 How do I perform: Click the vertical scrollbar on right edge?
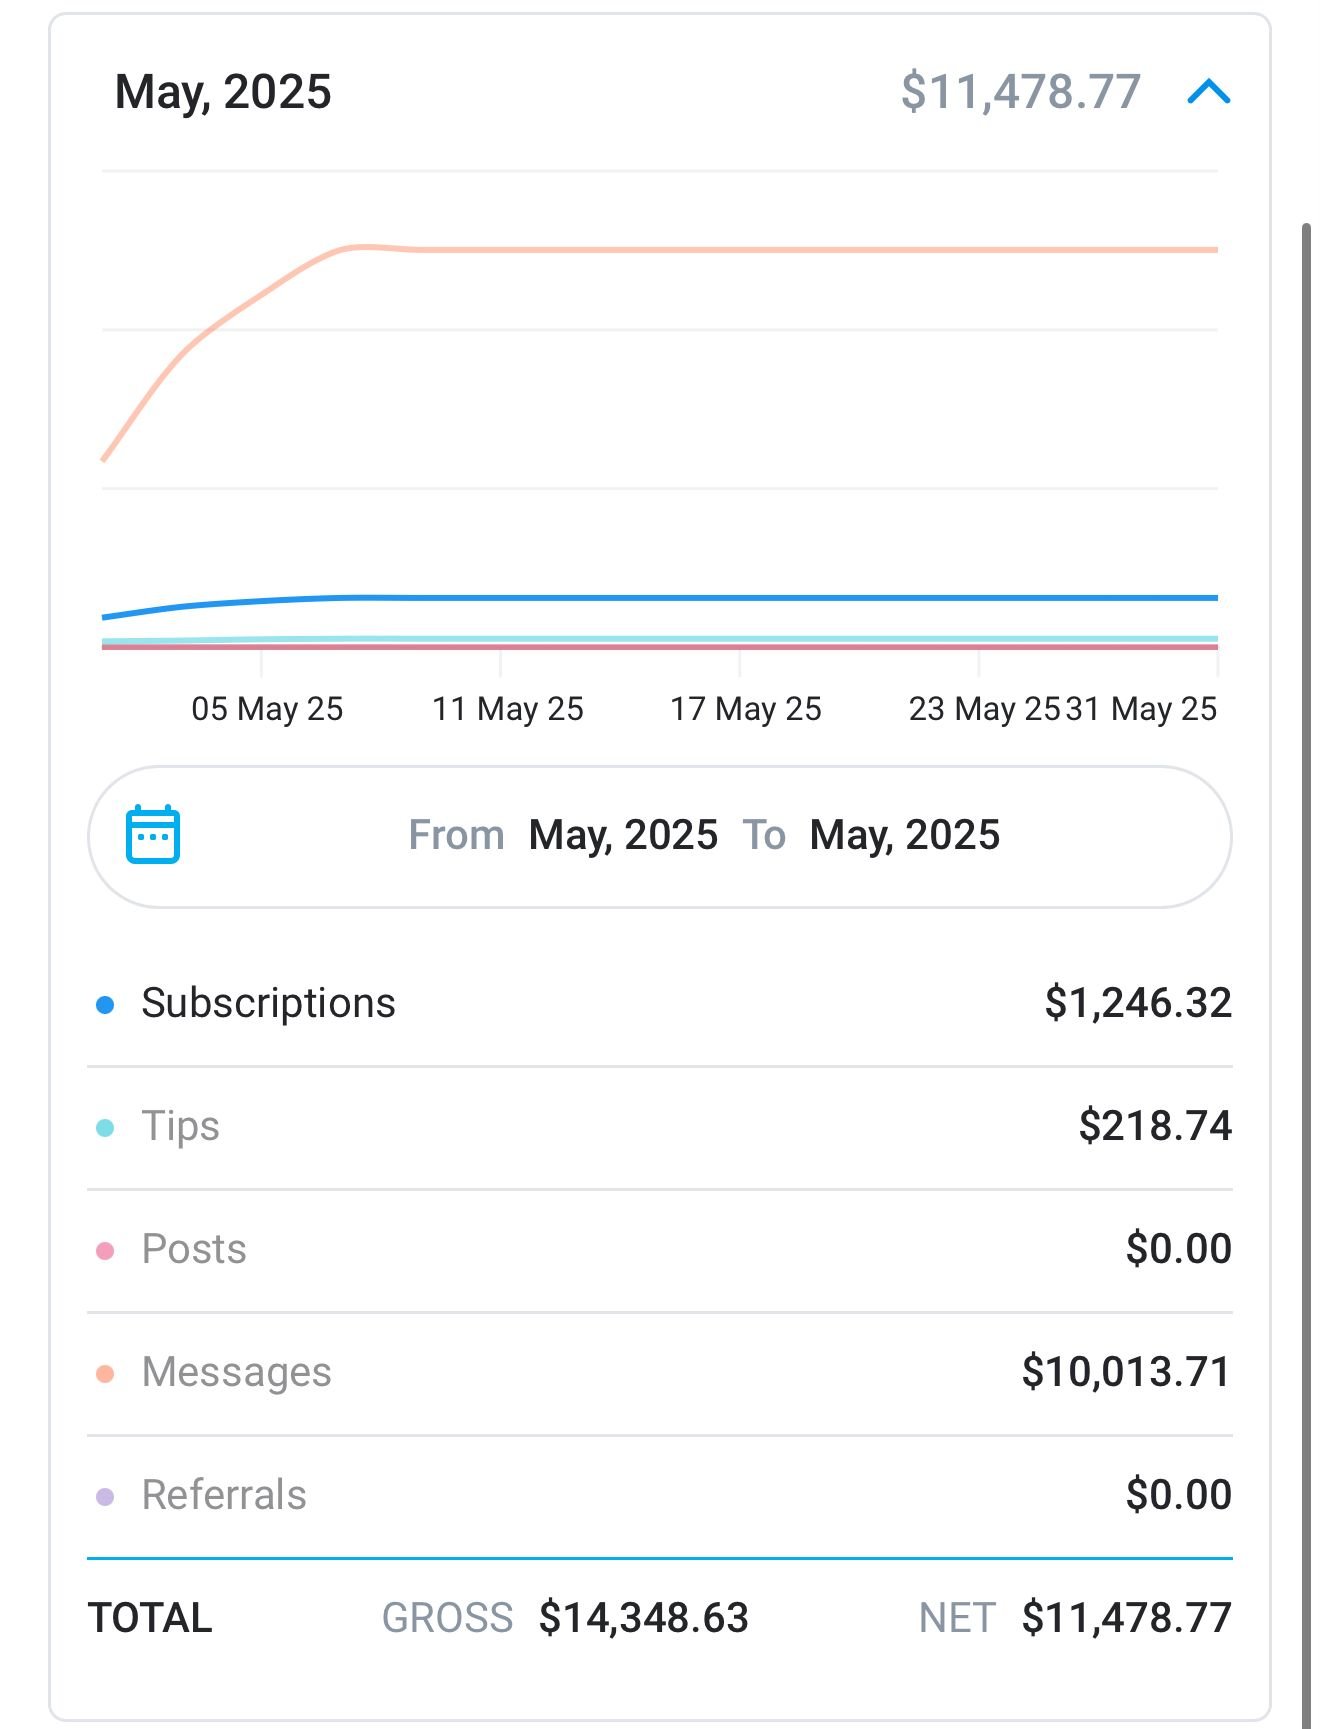1306,900
